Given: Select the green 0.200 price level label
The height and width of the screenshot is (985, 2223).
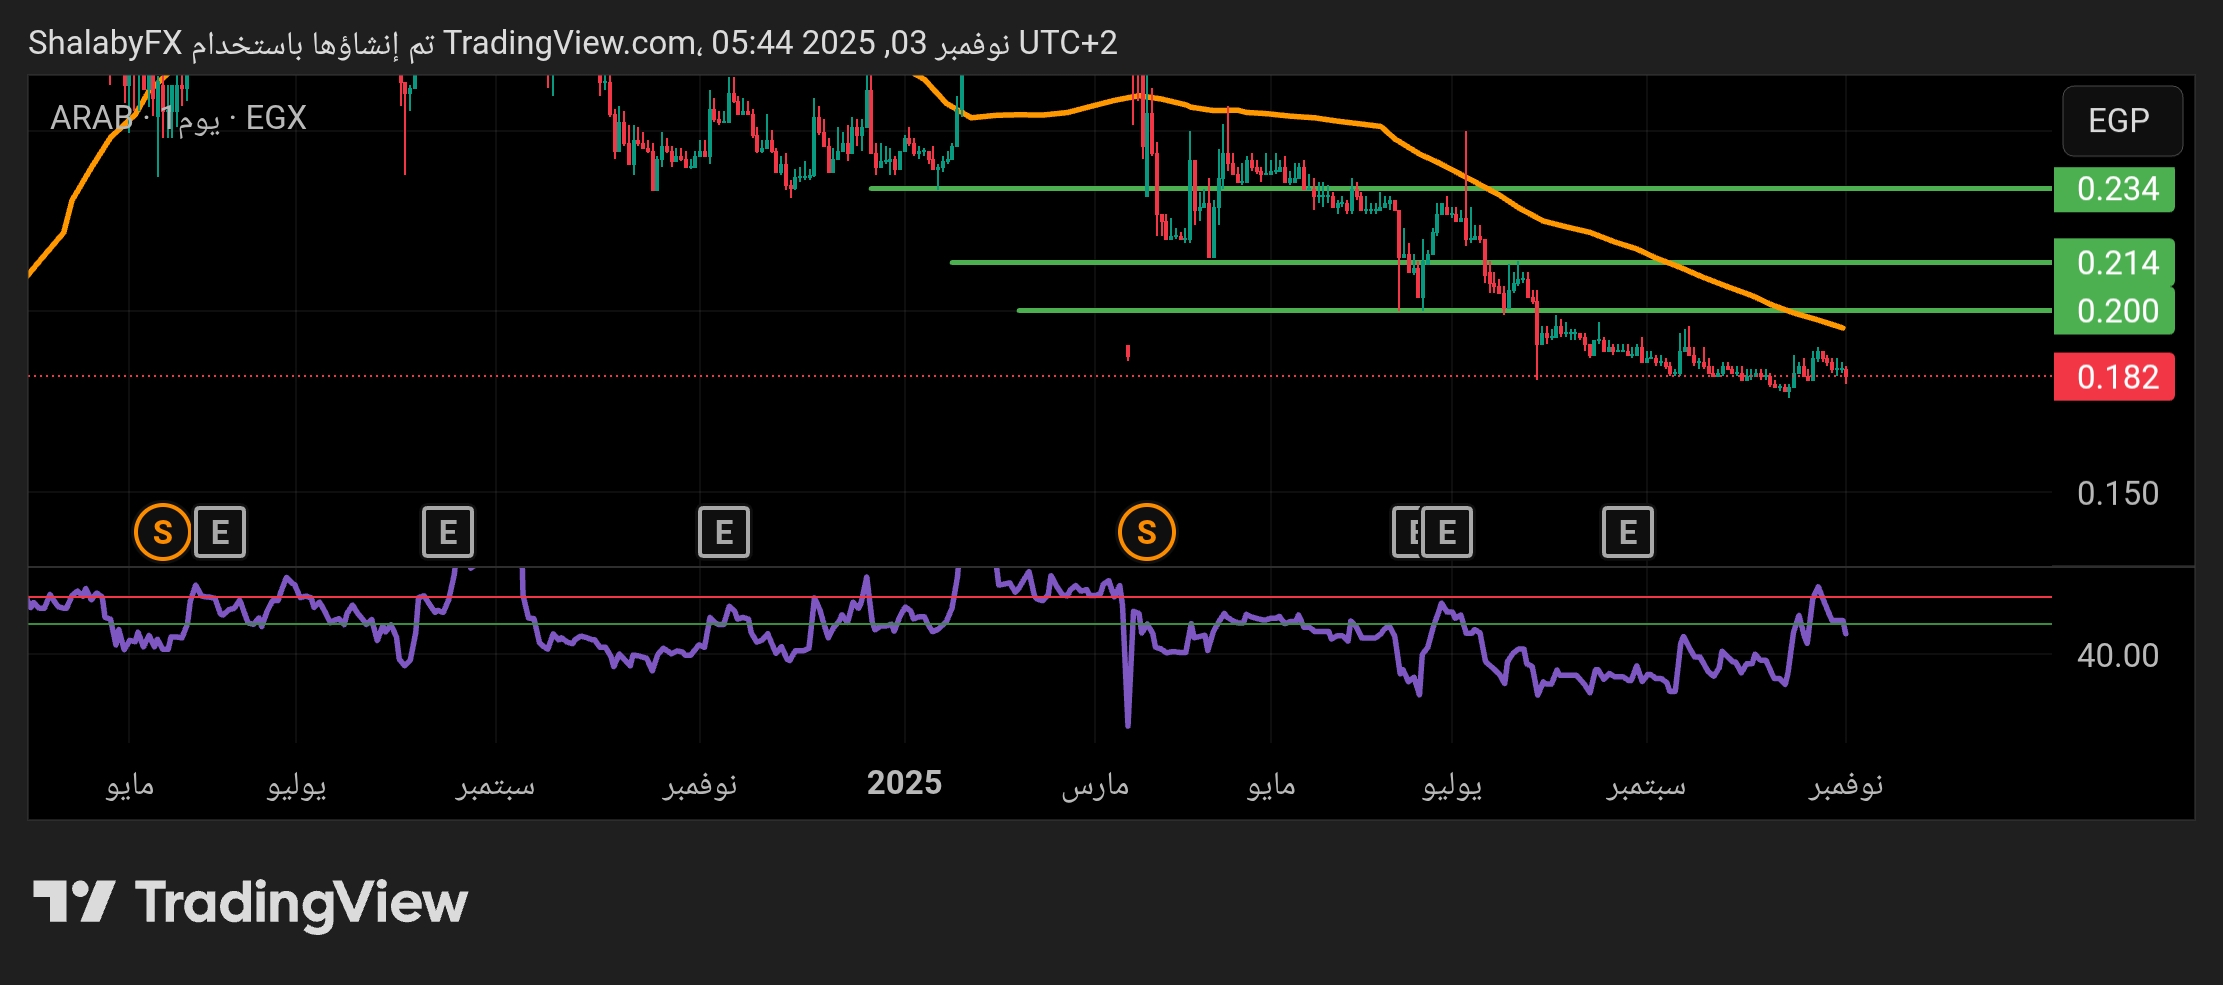Looking at the screenshot, I should tap(2114, 311).
